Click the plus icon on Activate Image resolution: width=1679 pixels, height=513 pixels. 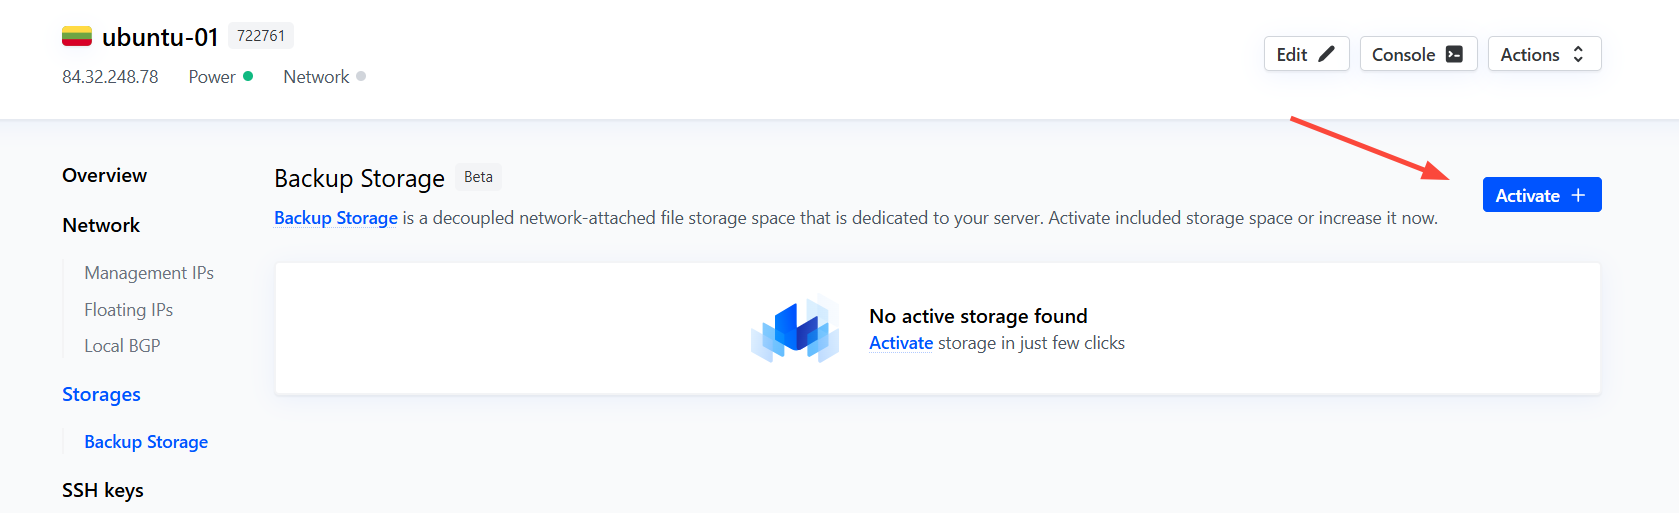[x=1578, y=195]
